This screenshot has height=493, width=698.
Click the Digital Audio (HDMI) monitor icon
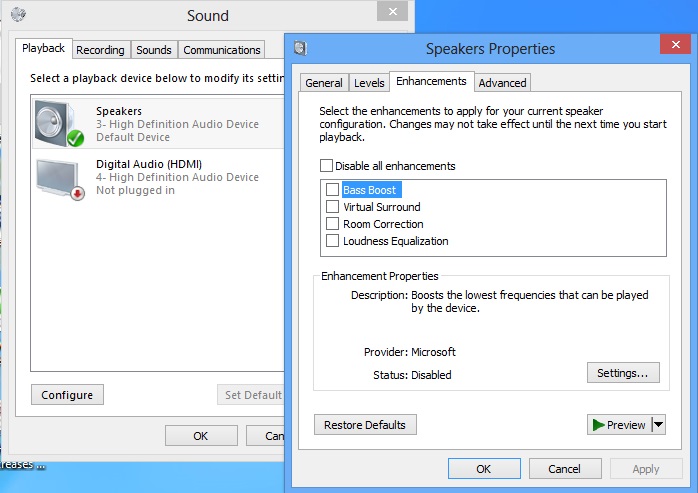tap(60, 179)
